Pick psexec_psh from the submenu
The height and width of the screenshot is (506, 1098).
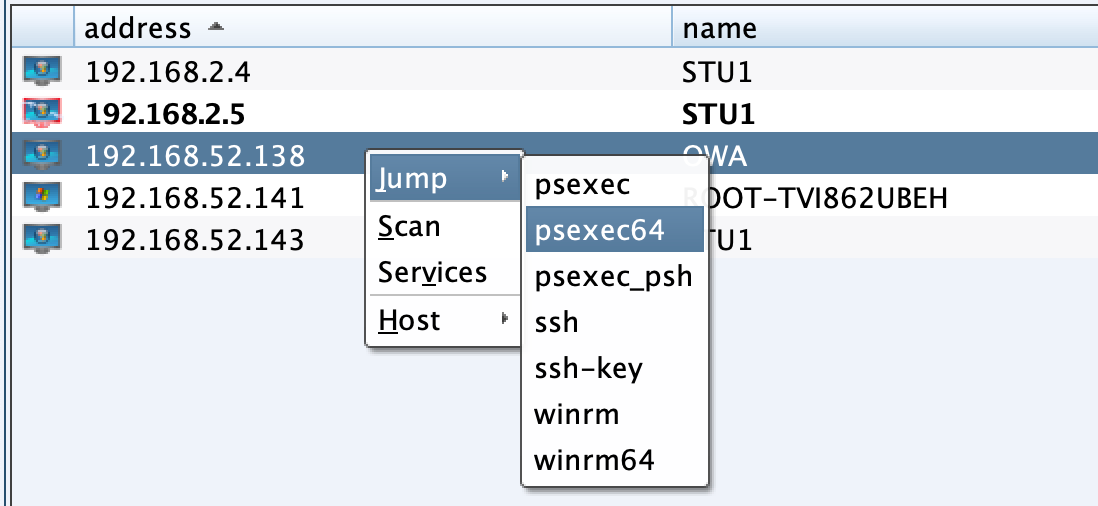point(613,277)
